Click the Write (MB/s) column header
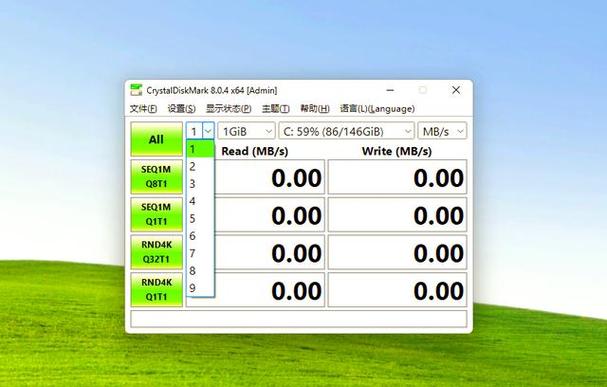 pos(397,151)
